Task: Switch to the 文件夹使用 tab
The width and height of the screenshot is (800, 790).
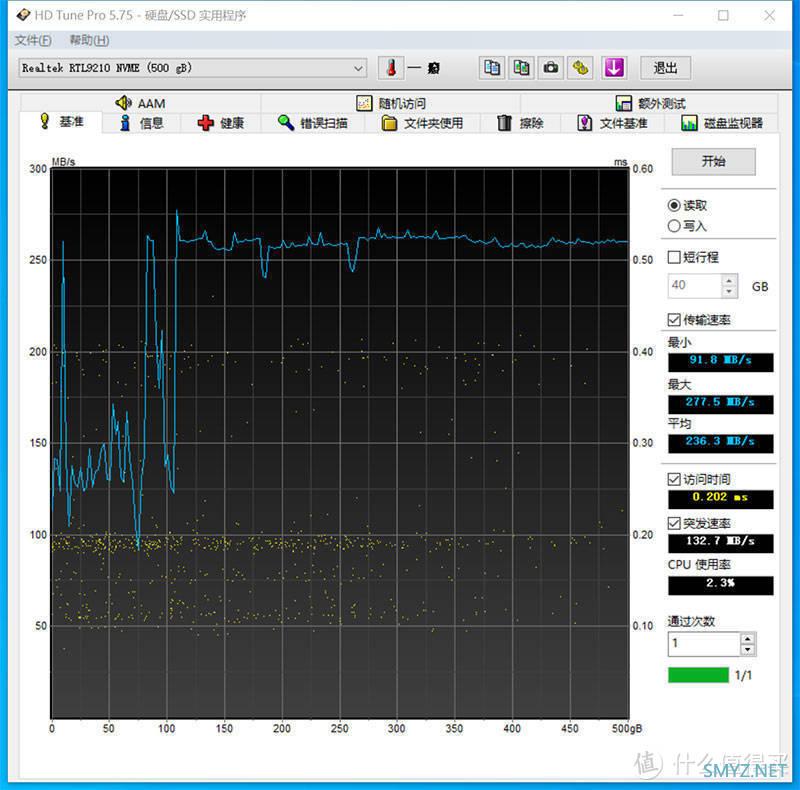Action: click(422, 123)
